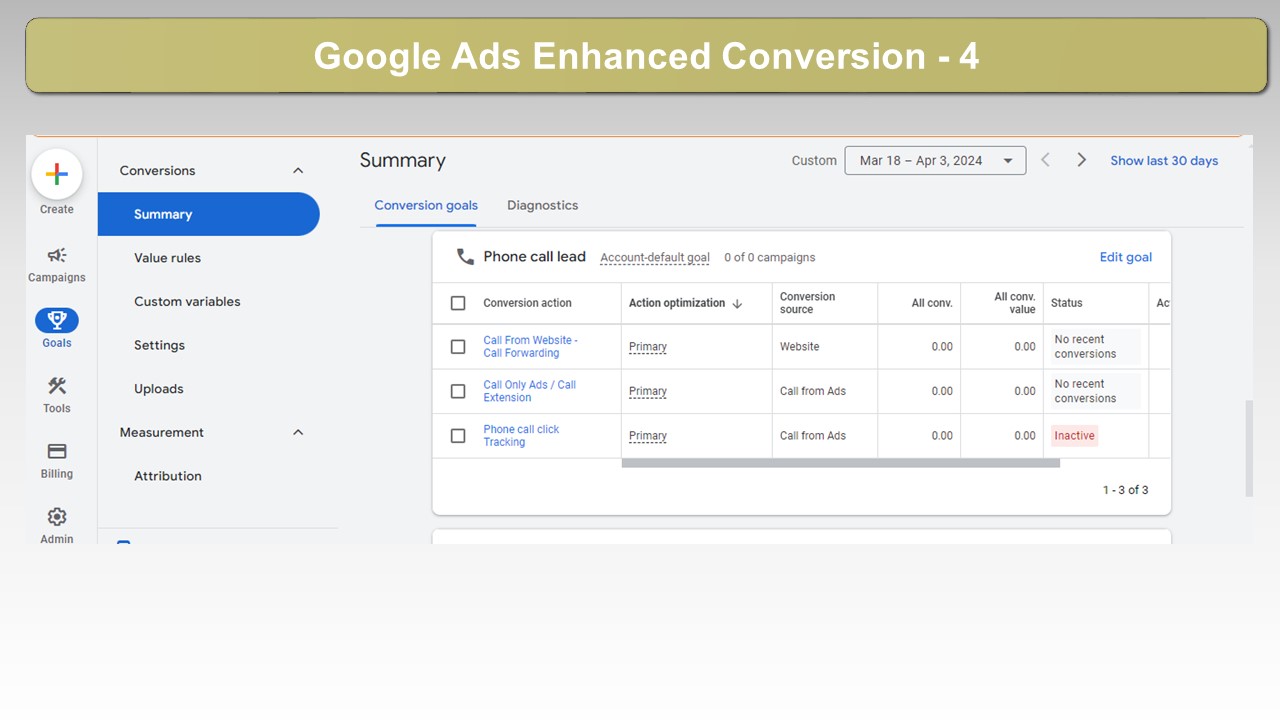Open Call From Website - Call Forwarding link
1280x720 pixels.
pyautogui.click(x=530, y=346)
